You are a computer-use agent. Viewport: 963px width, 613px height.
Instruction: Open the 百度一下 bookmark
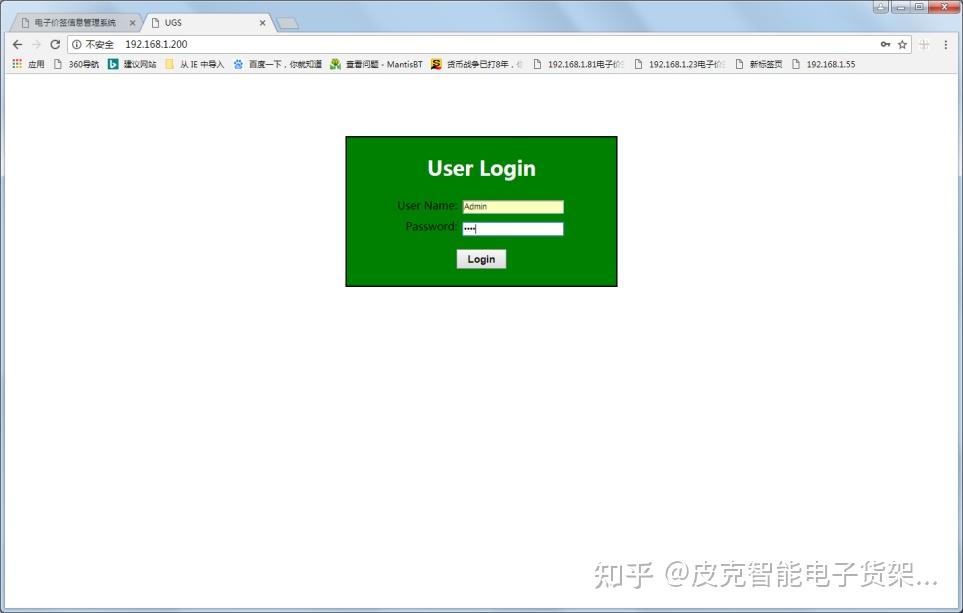click(278, 64)
